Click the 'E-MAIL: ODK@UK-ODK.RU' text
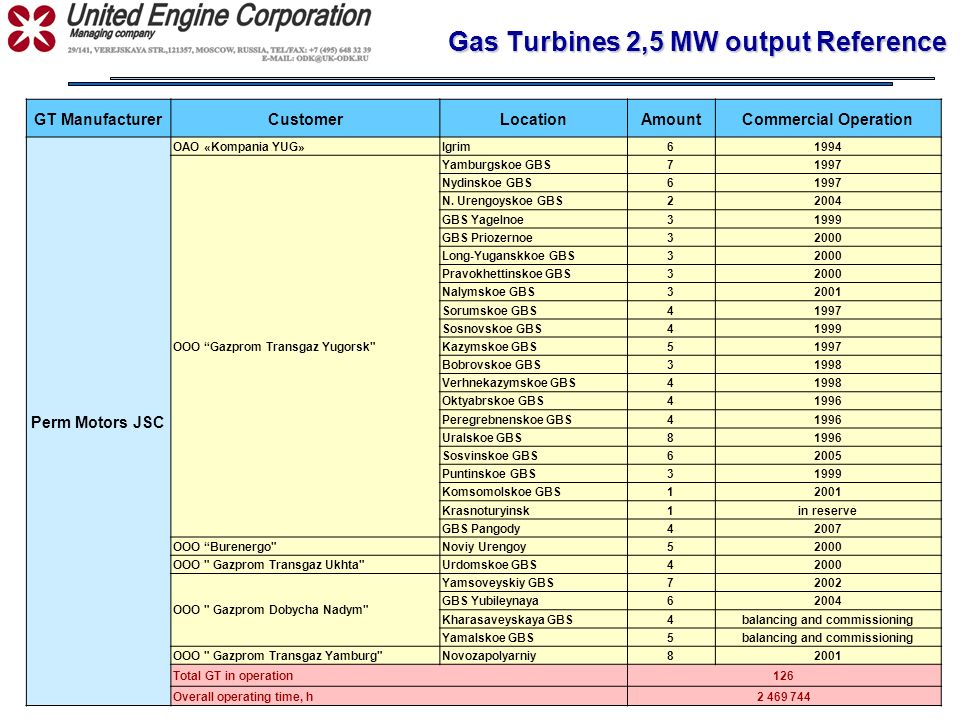Image resolution: width=960 pixels, height=720 pixels. [x=315, y=58]
